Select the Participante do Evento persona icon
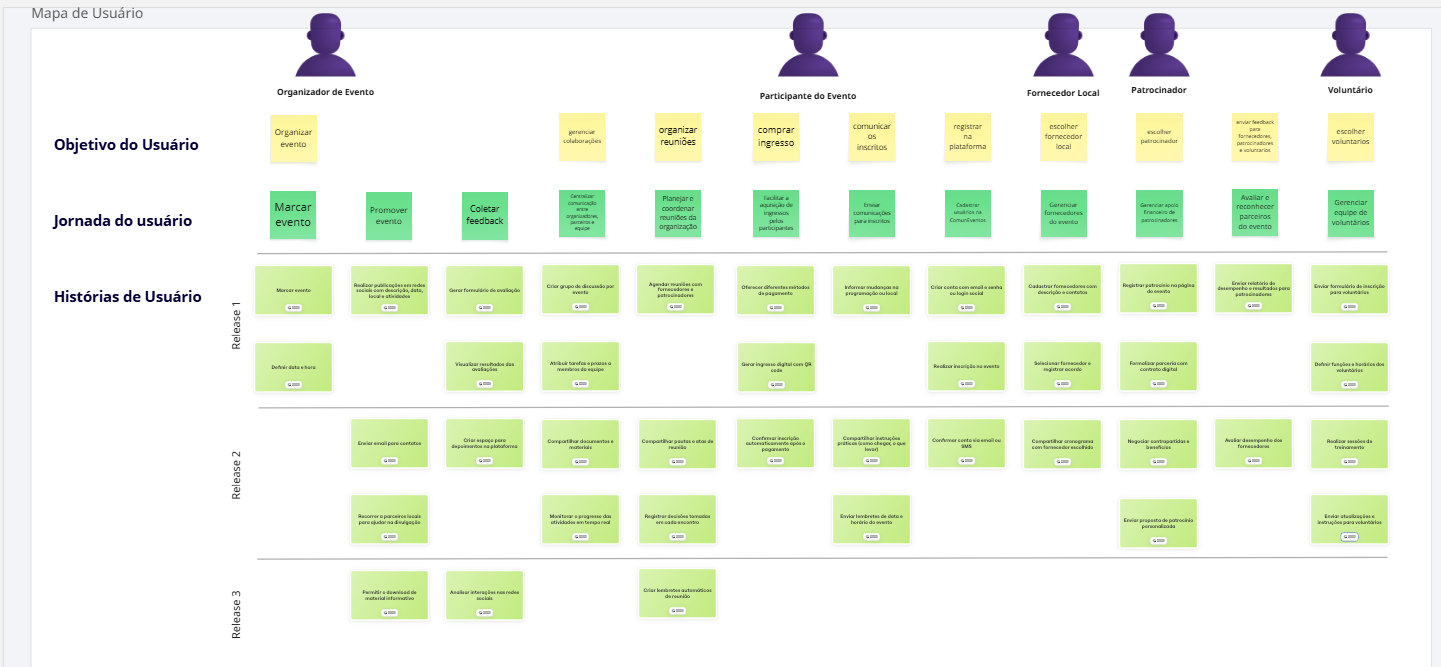Image resolution: width=1441 pixels, height=667 pixels. click(x=807, y=46)
